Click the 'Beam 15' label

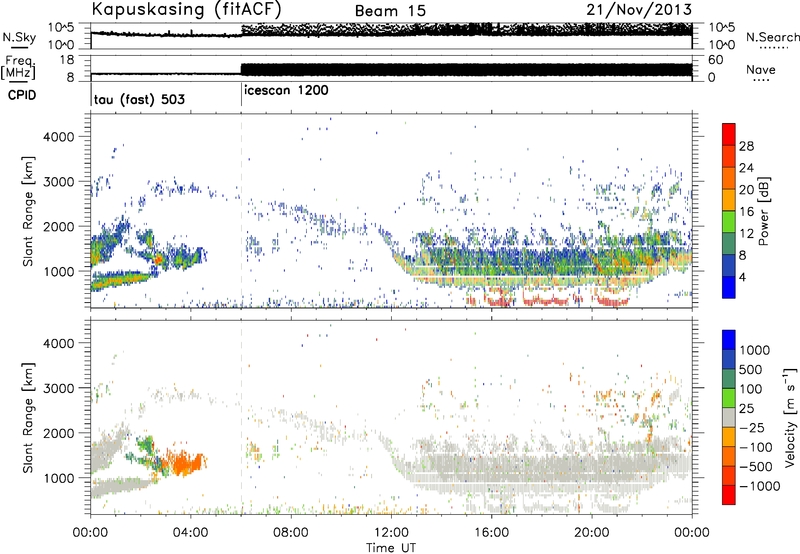(x=390, y=11)
